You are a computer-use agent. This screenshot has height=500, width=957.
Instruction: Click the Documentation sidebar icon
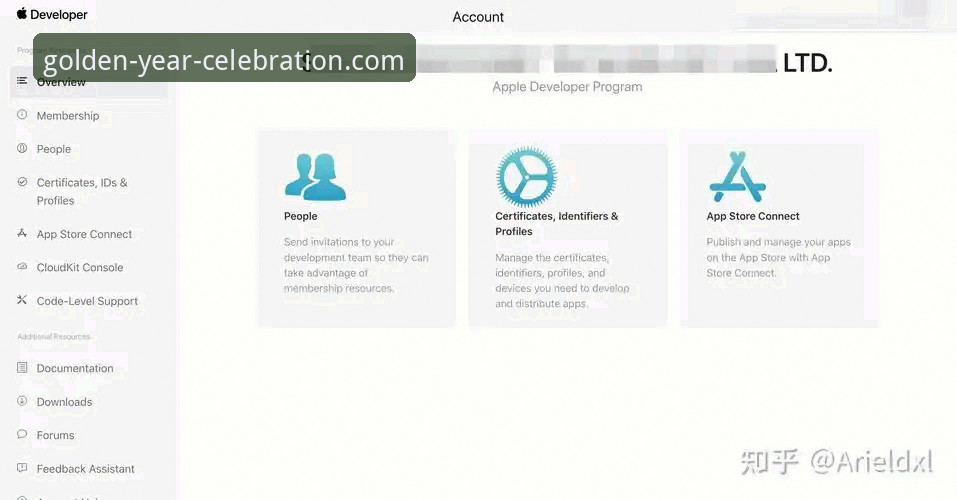22,368
